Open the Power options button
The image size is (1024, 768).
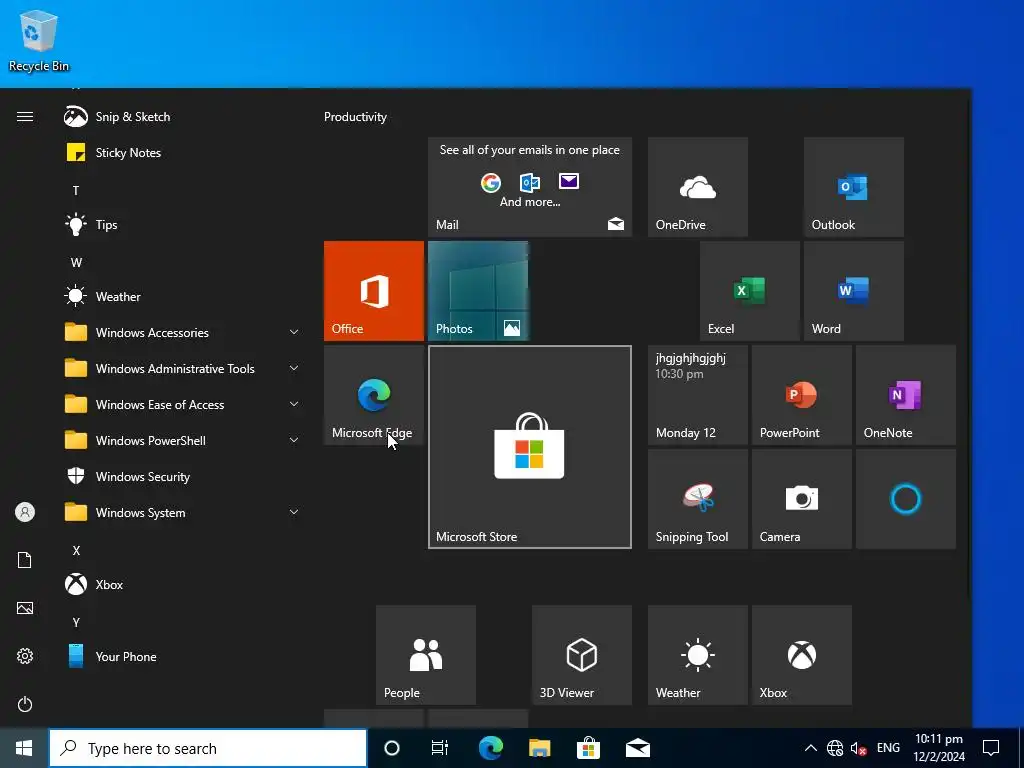[x=25, y=704]
